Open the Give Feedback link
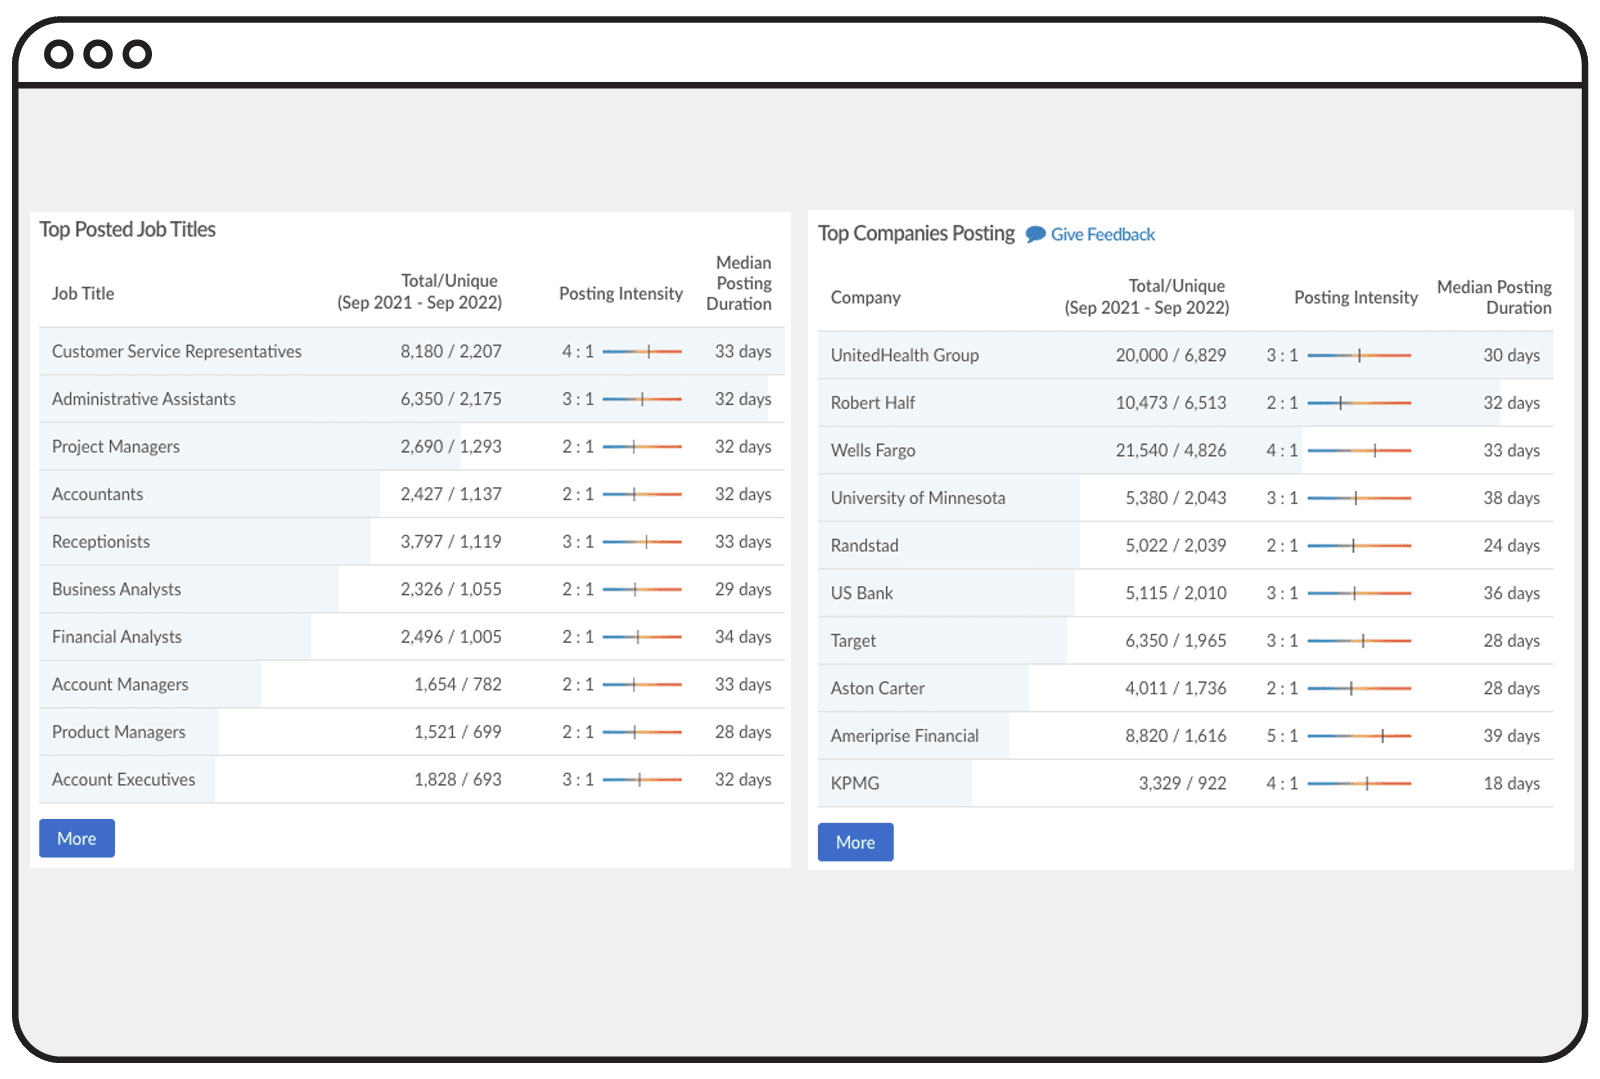The height and width of the screenshot is (1079, 1600). pos(1102,234)
